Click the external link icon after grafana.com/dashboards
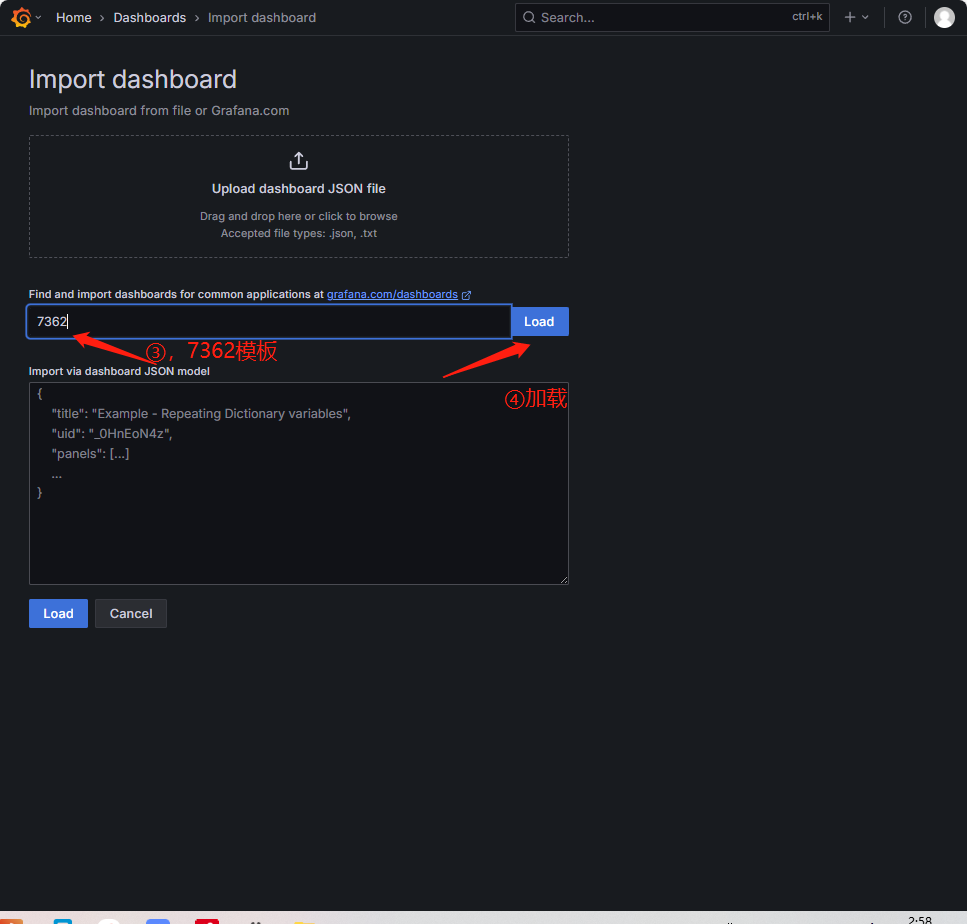Image resolution: width=967 pixels, height=924 pixels. click(x=466, y=294)
